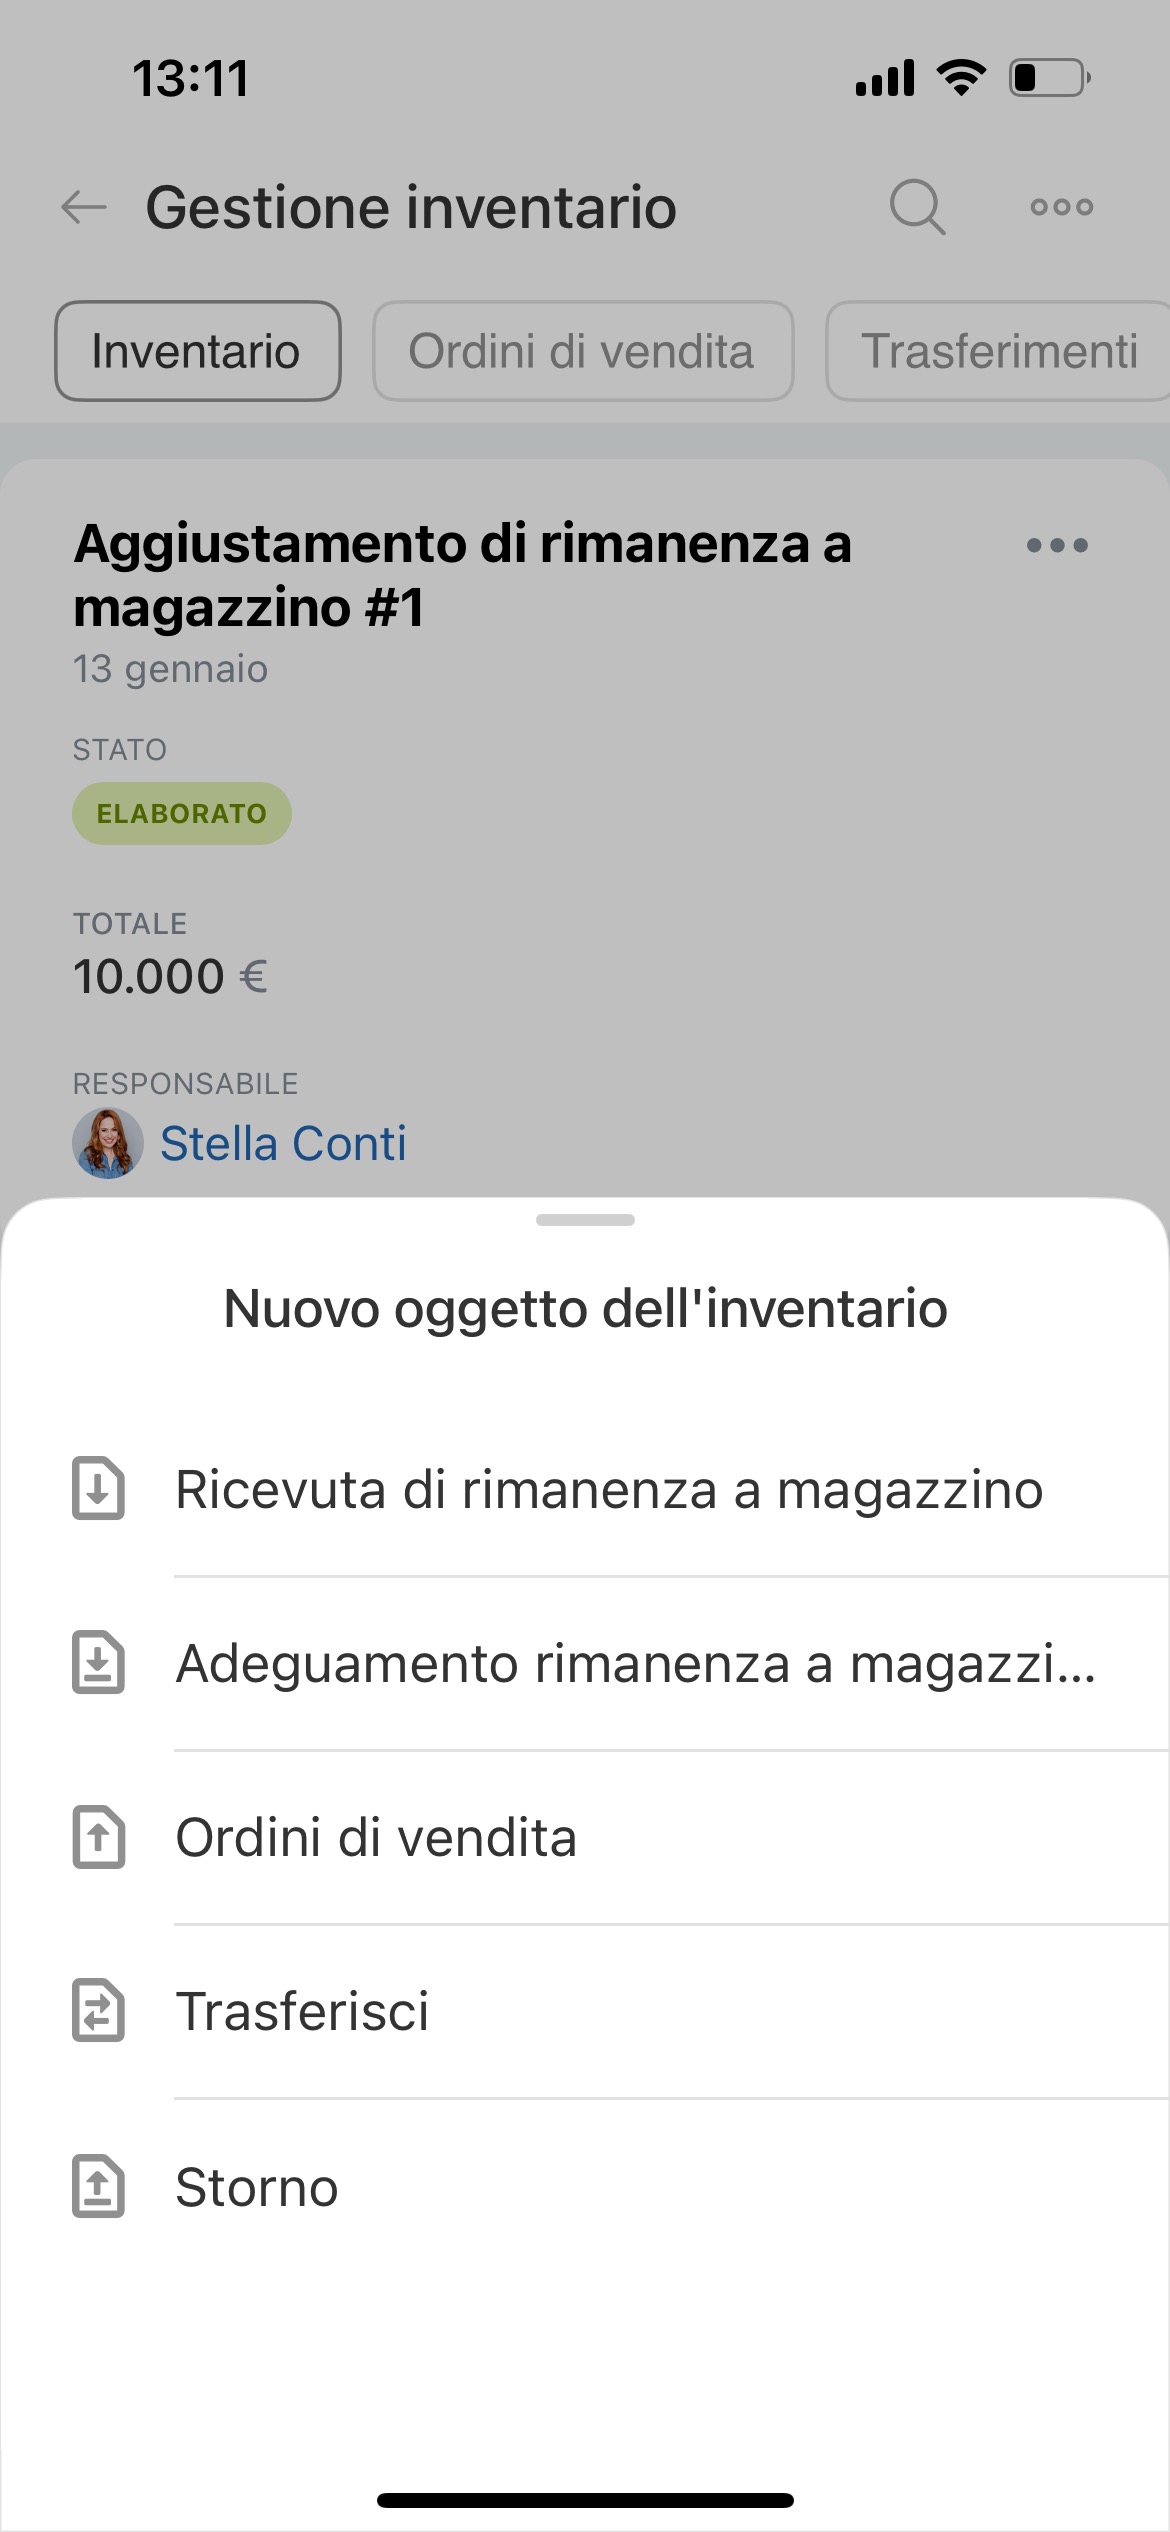Tap the Trasferisci transfer icon
The height and width of the screenshot is (2532, 1170).
click(x=99, y=2011)
